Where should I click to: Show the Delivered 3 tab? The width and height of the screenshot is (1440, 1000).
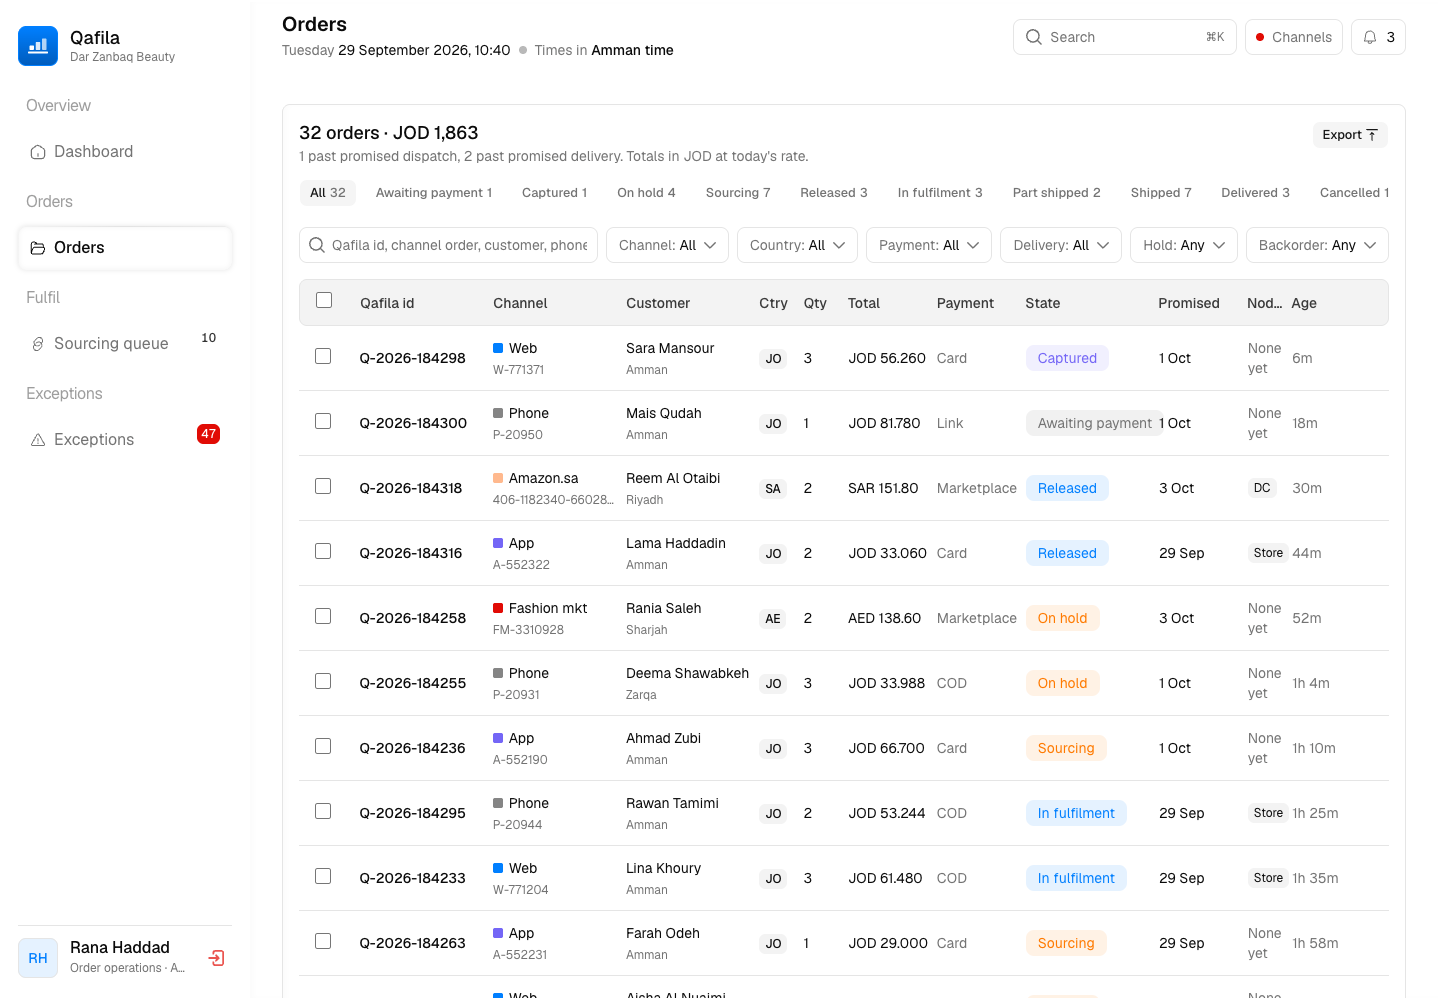tap(1255, 193)
